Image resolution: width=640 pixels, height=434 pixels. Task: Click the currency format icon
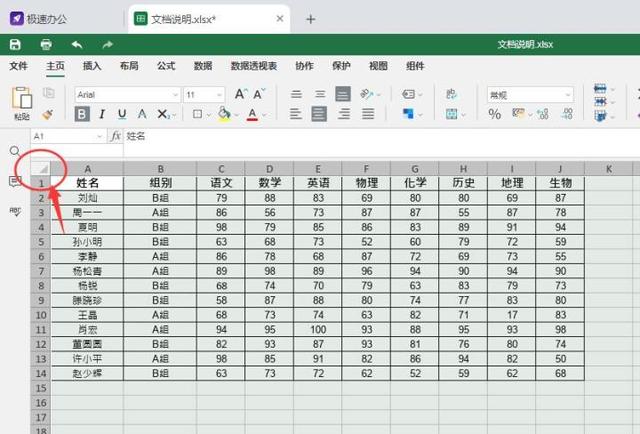[x=518, y=114]
